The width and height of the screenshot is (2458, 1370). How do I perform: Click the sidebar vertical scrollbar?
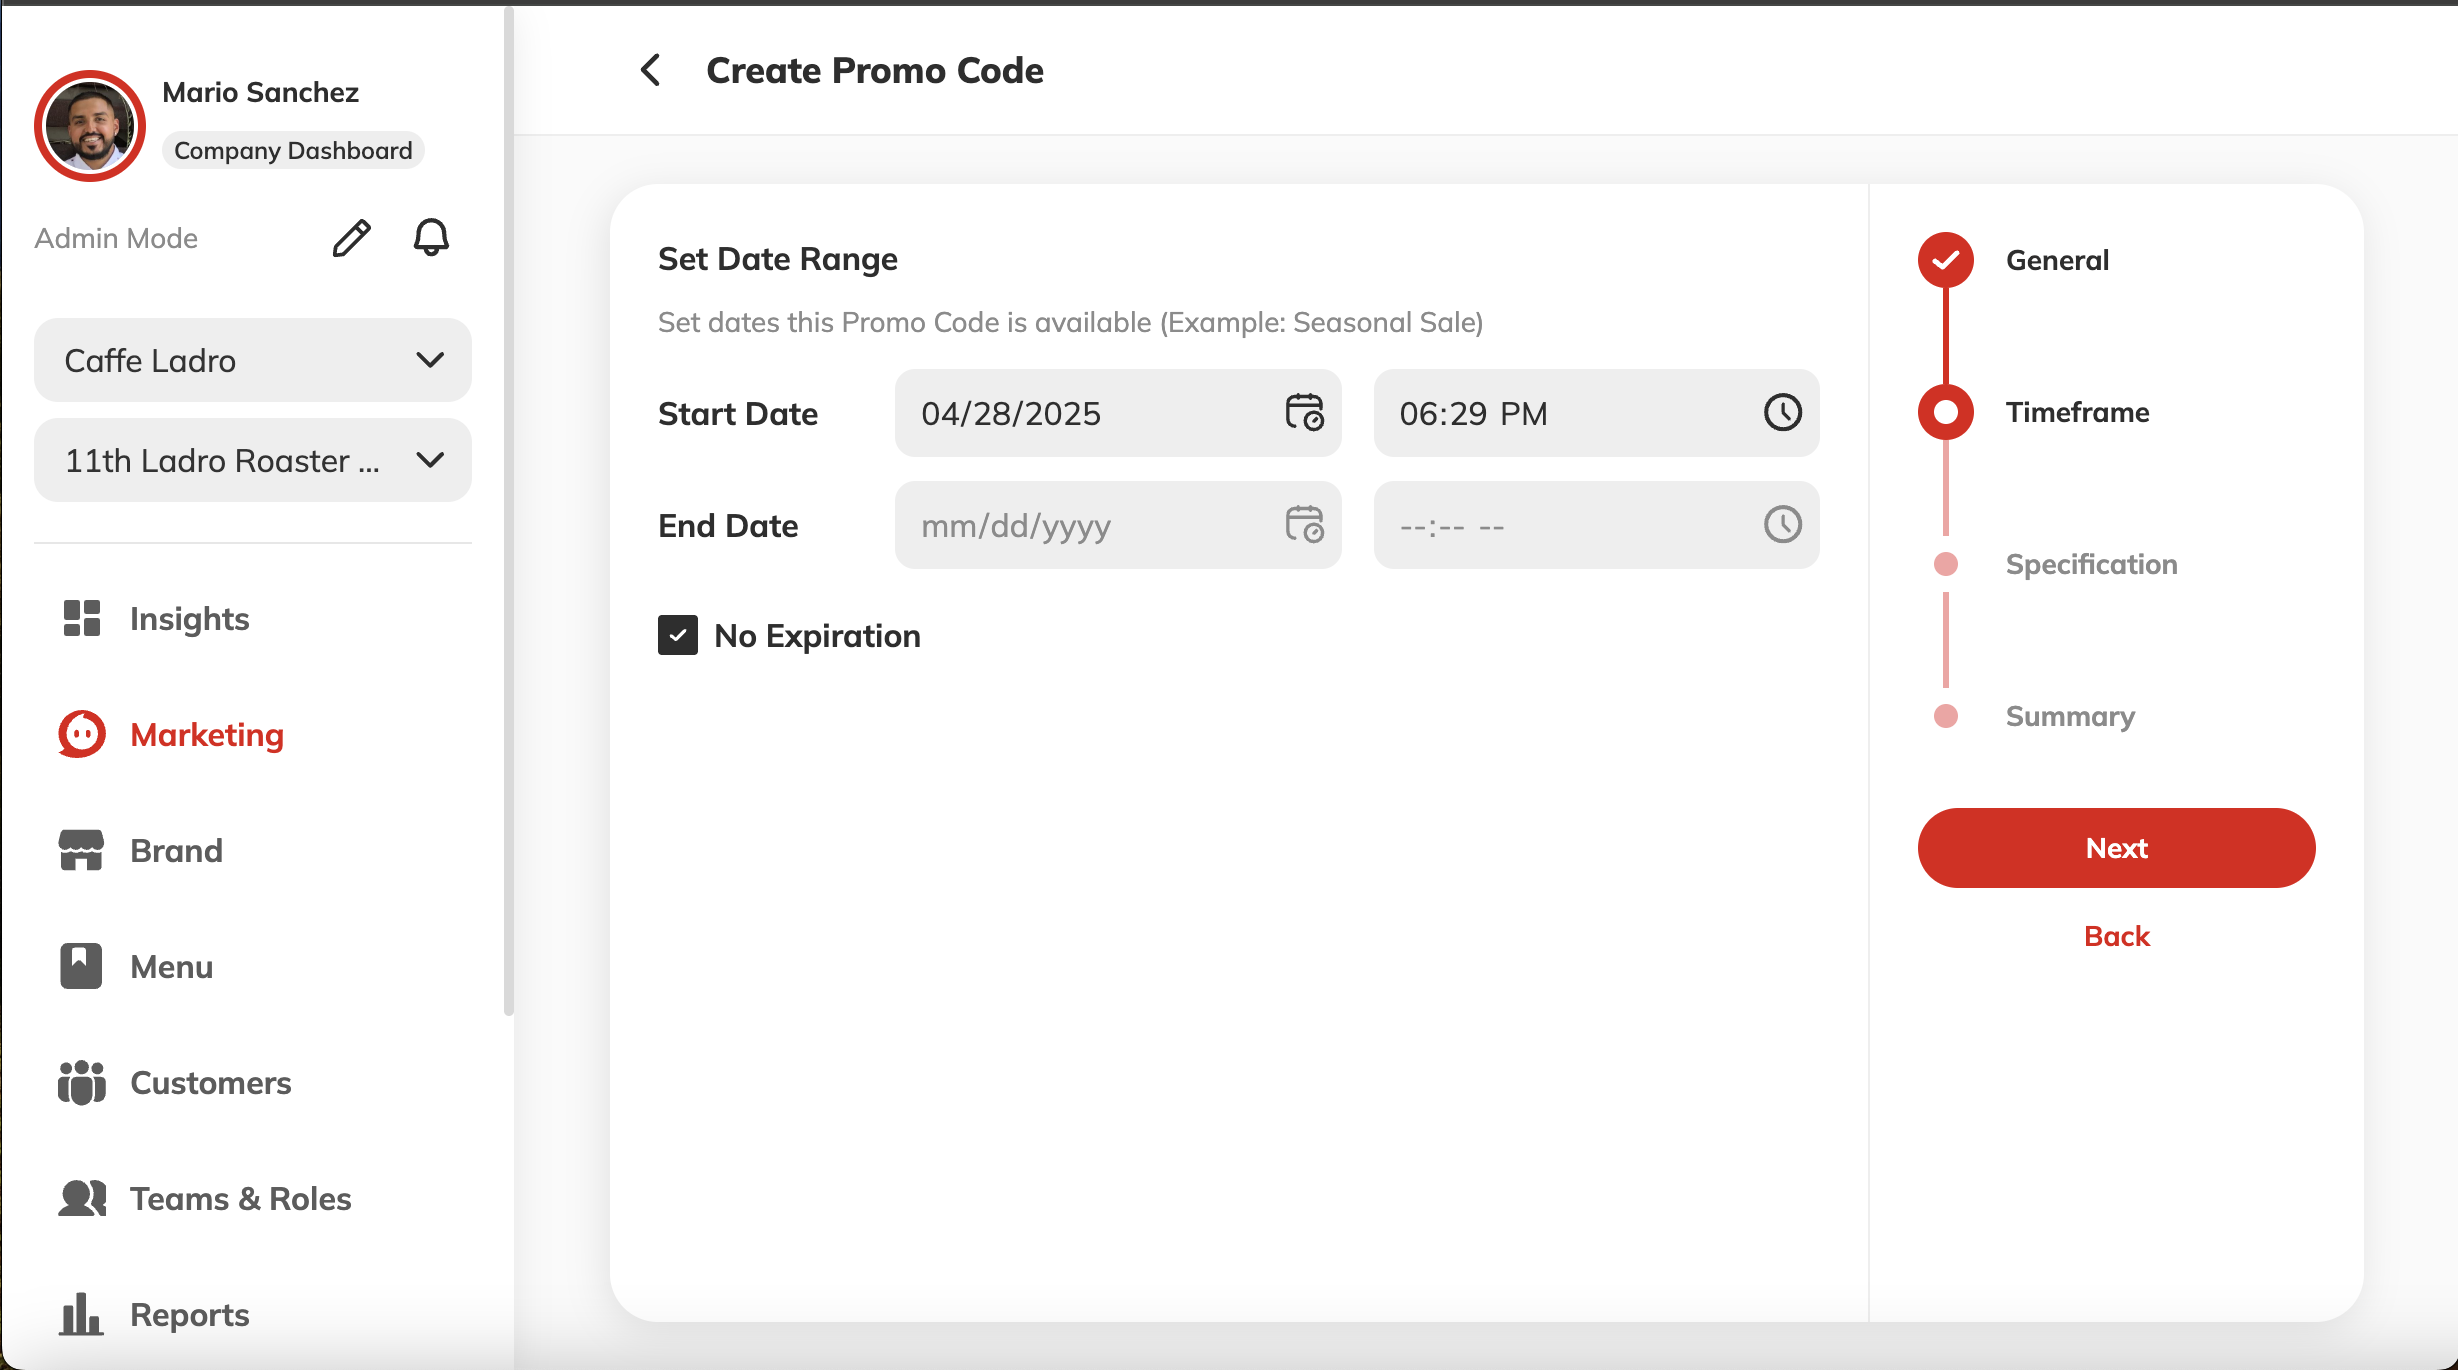pyautogui.click(x=509, y=510)
